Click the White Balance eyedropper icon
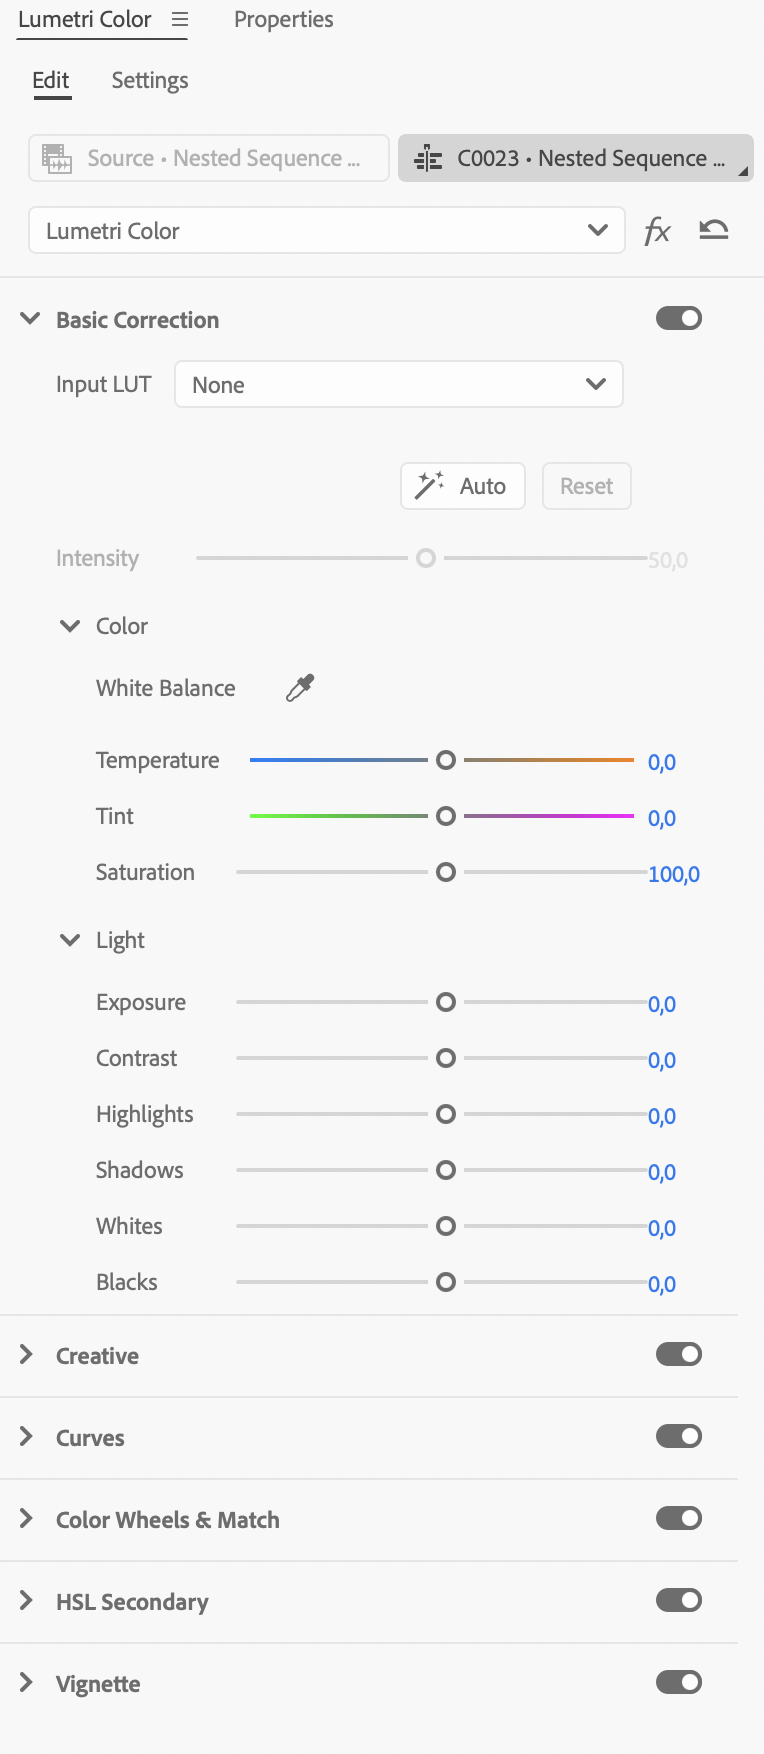Screen dimensions: 764x1754 300,688
